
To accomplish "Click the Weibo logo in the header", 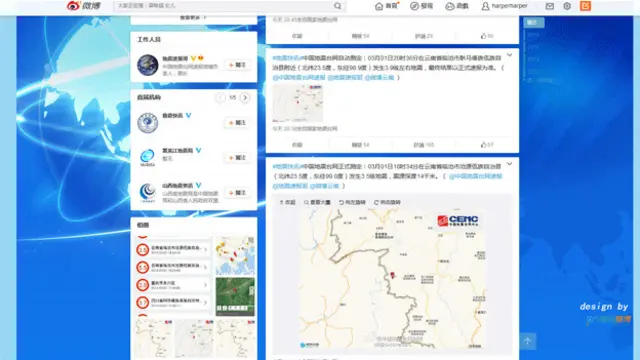I will 84,6.
